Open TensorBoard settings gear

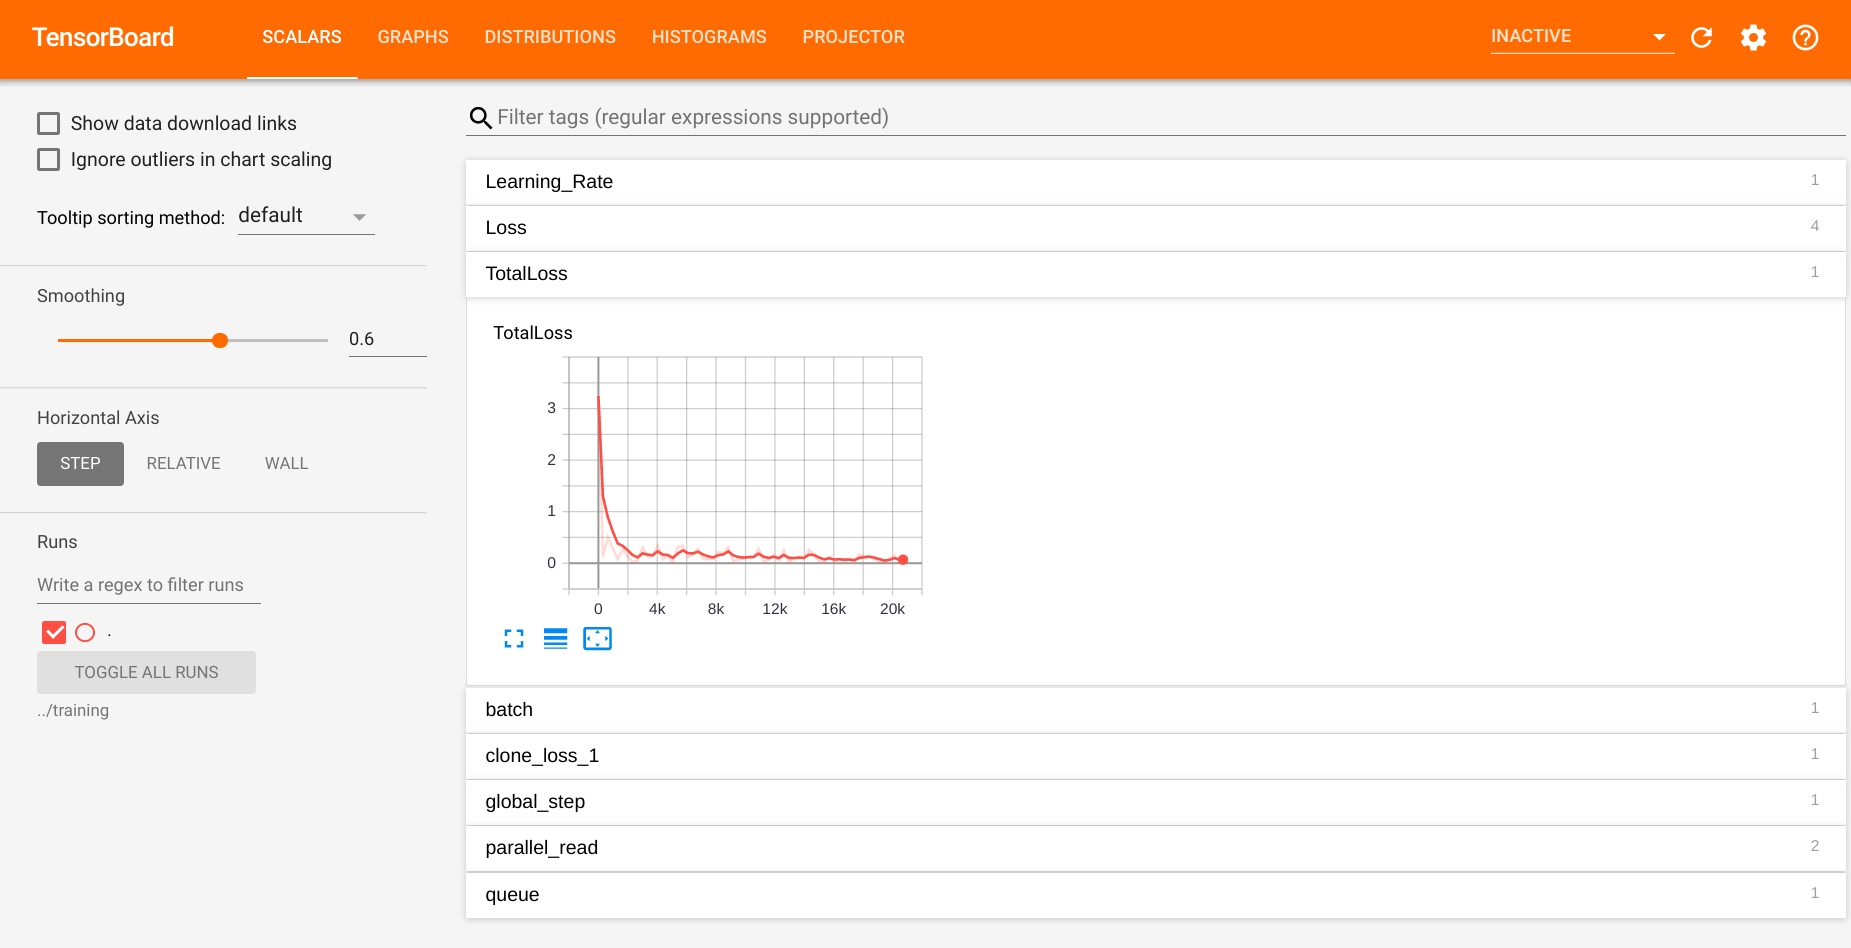pos(1753,38)
